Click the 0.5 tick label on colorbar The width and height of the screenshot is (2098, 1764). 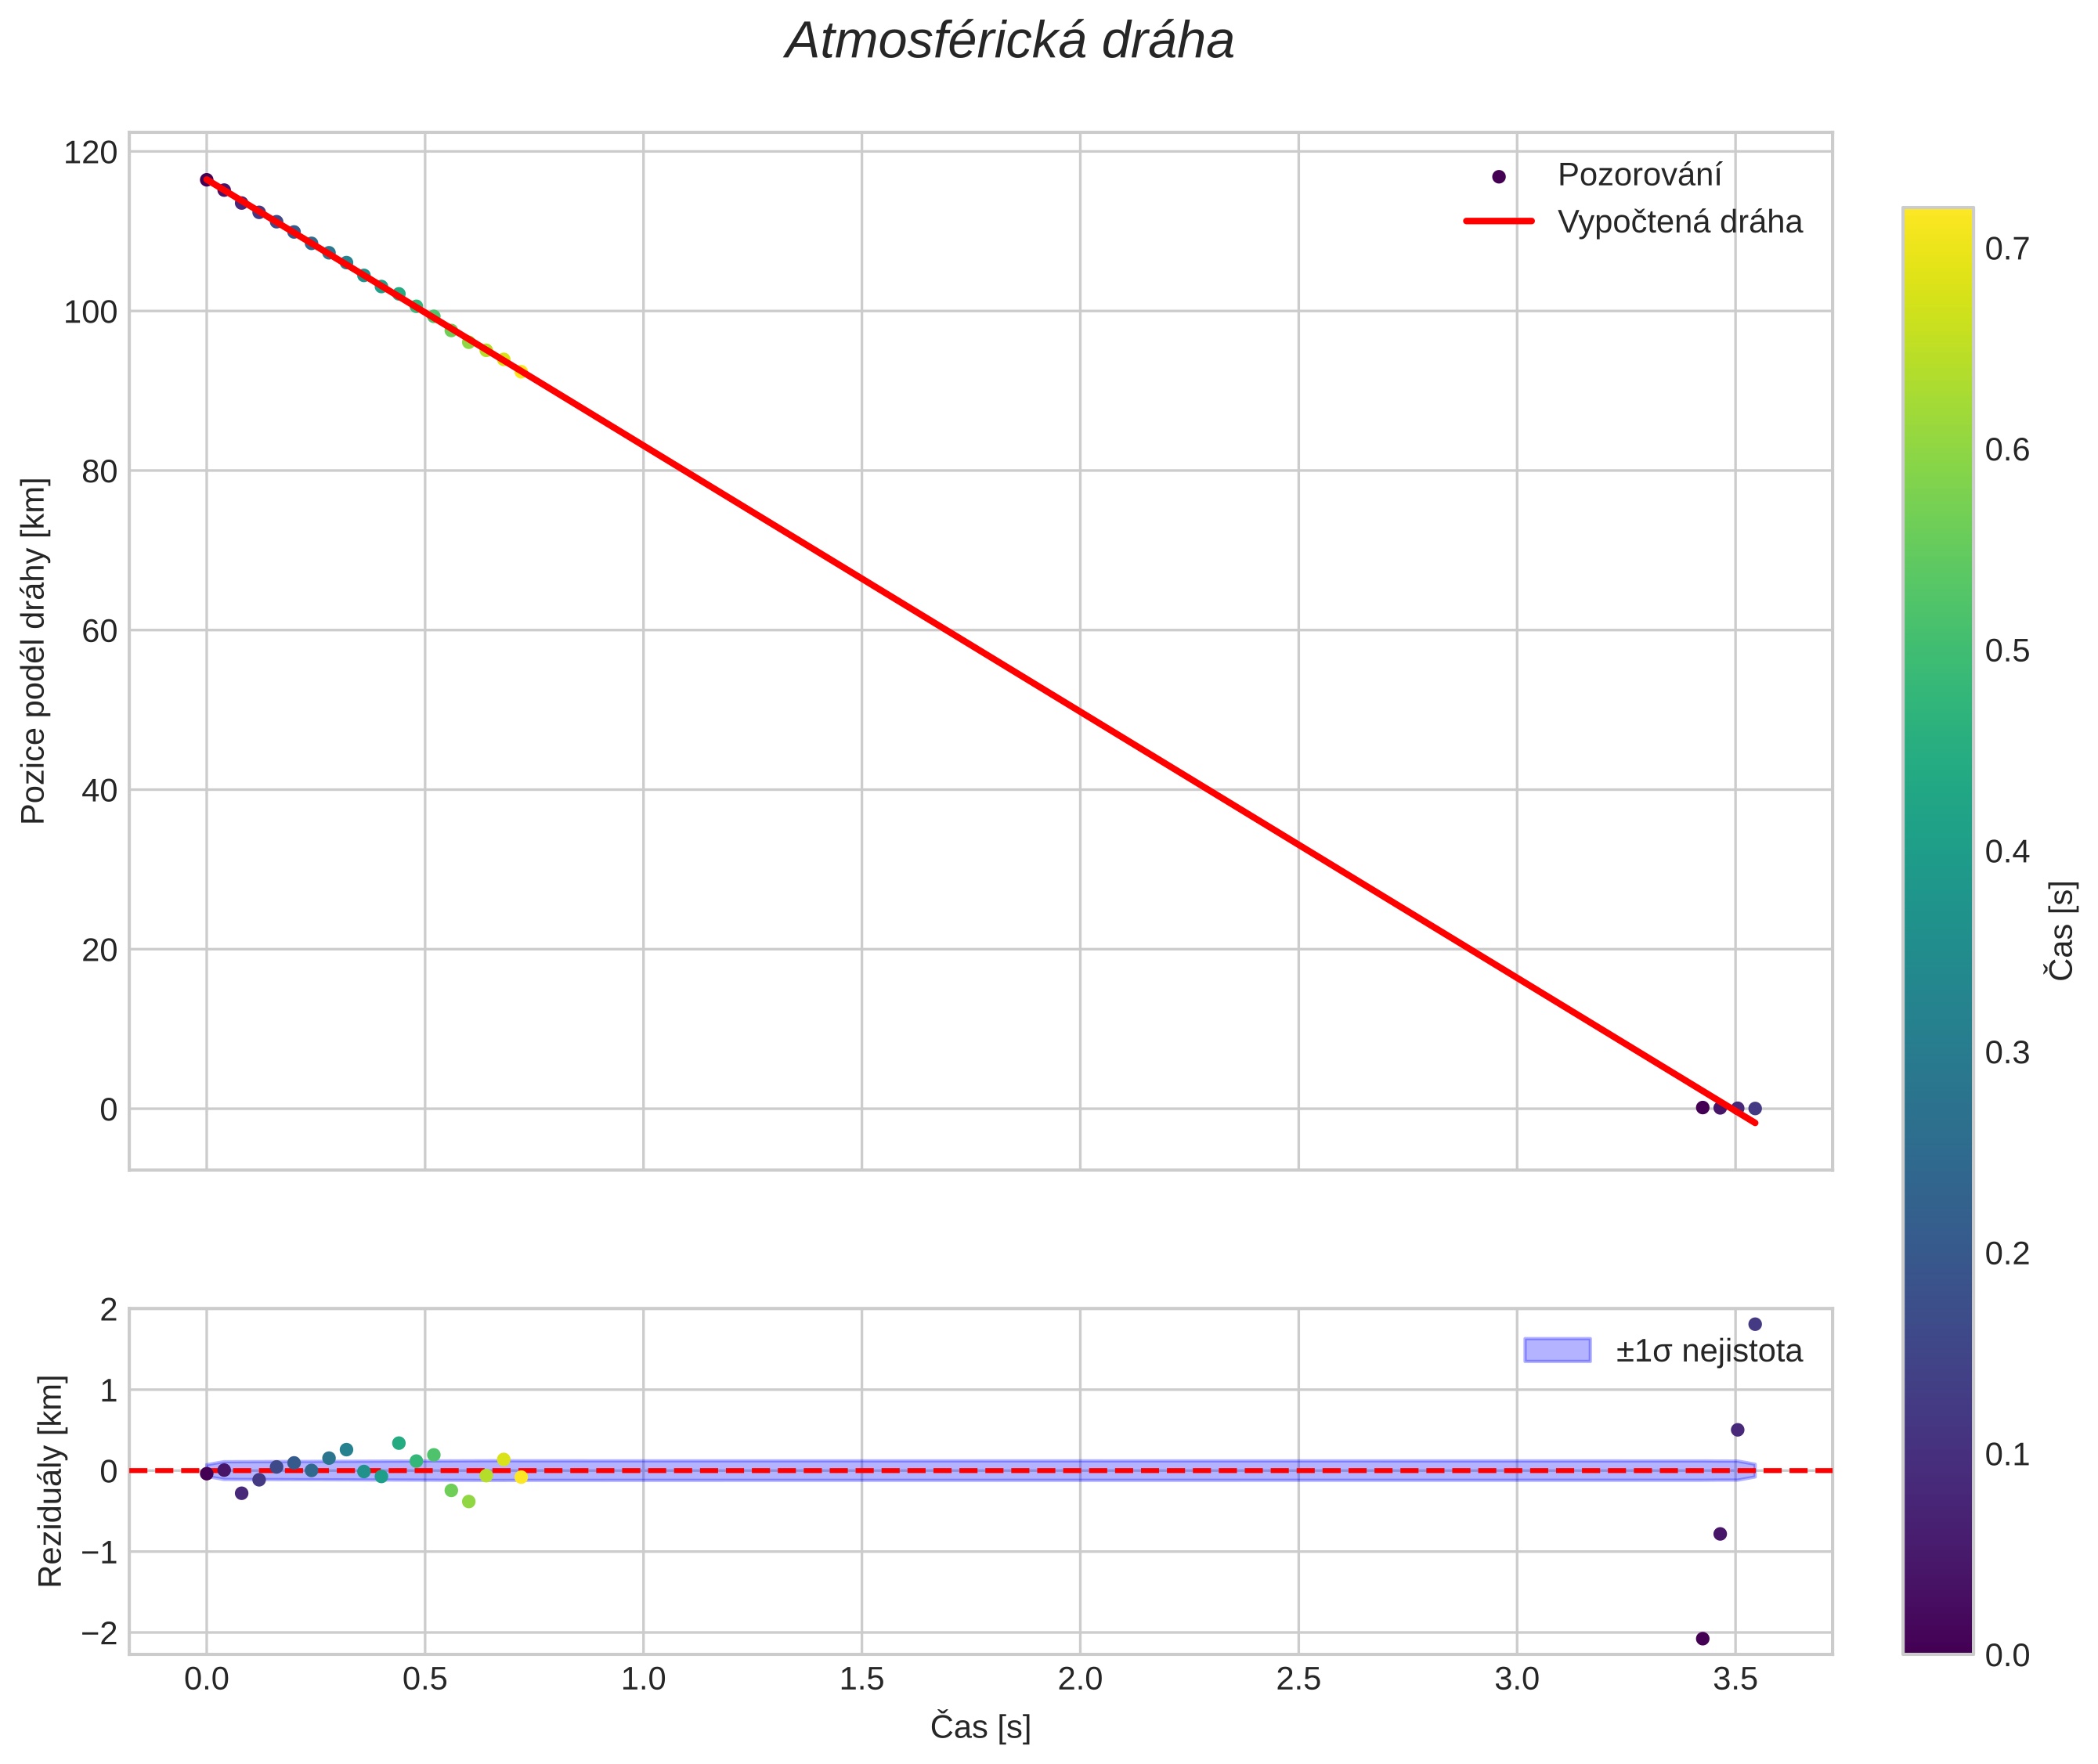pos(2007,651)
